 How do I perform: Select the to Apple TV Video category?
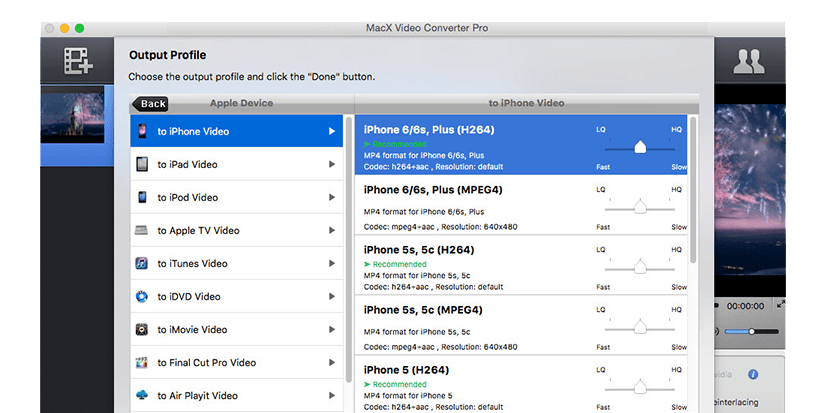(x=237, y=230)
